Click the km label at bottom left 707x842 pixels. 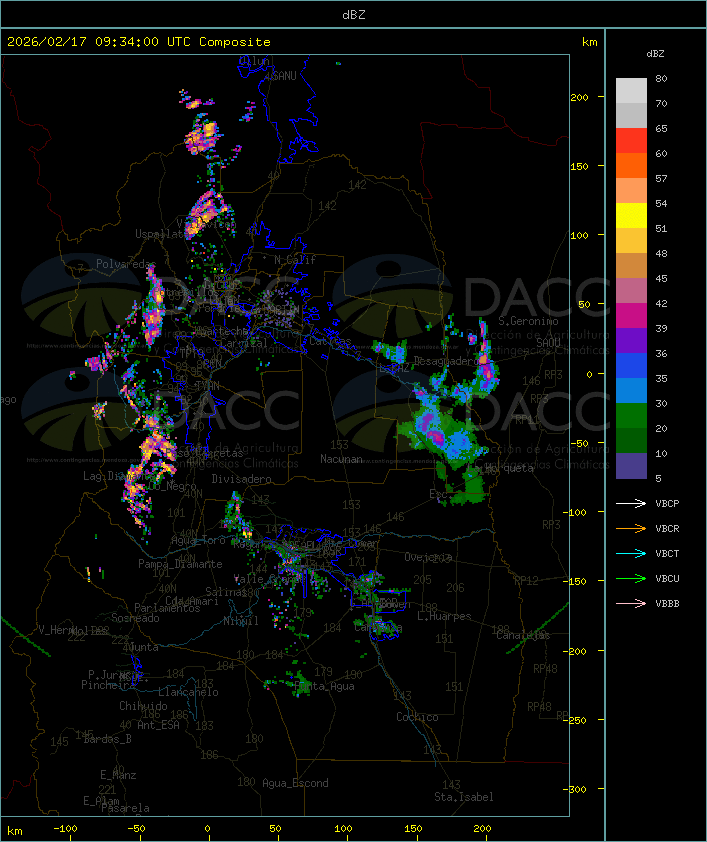click(x=14, y=831)
